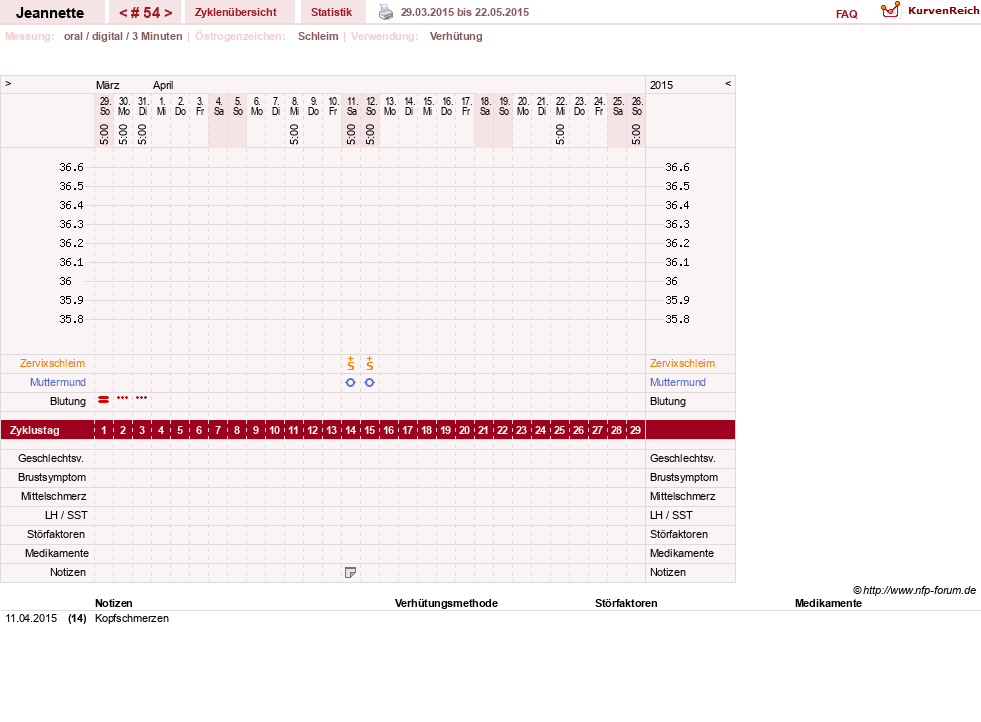
Task: Click the right Notizen row label
Action: (668, 572)
